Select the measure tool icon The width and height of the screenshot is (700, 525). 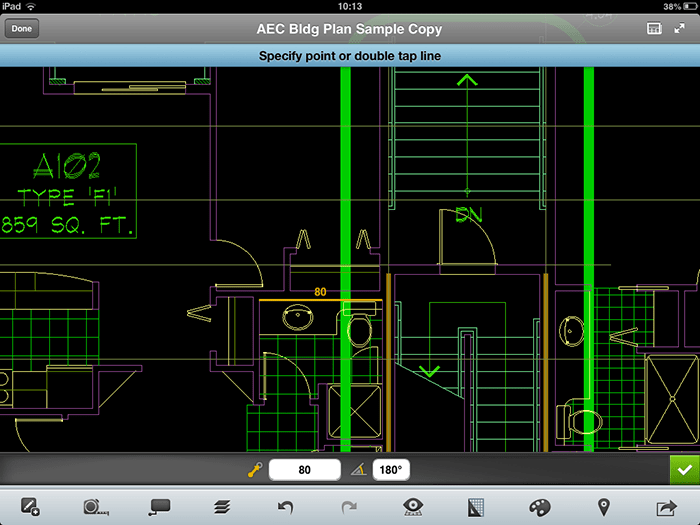(x=96, y=508)
